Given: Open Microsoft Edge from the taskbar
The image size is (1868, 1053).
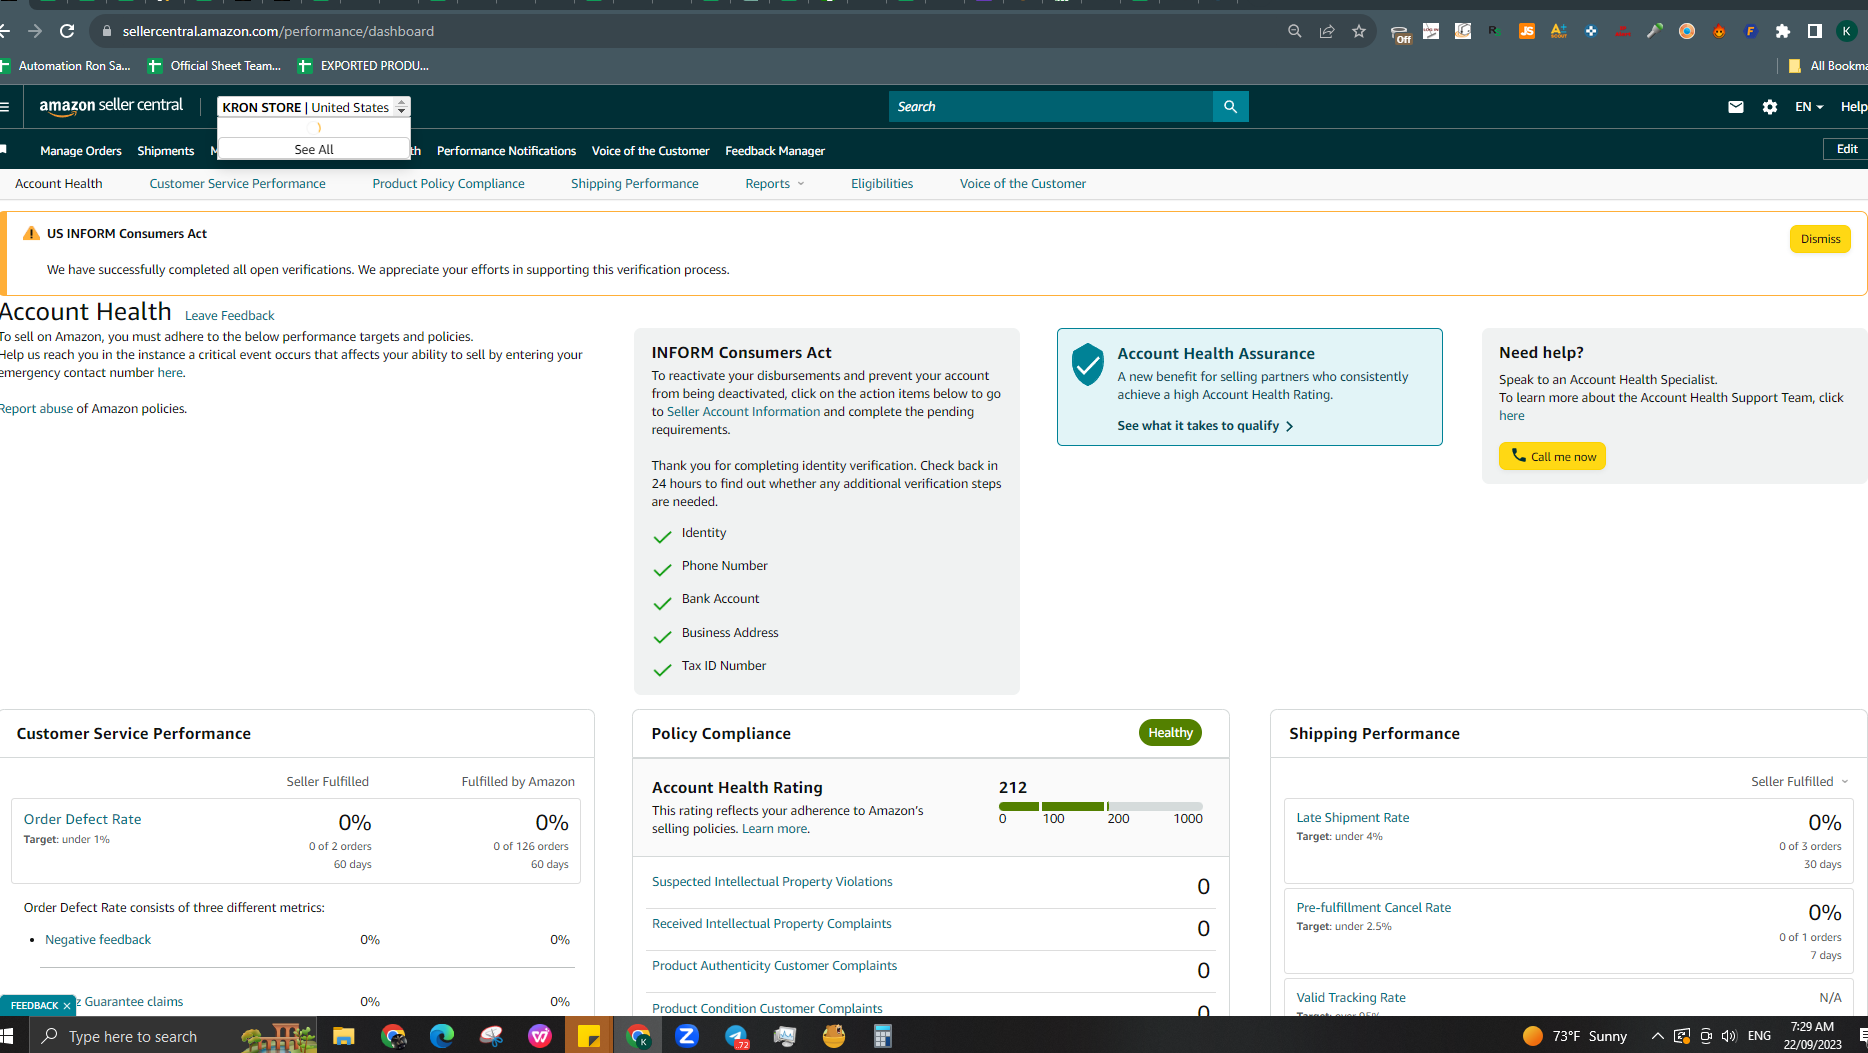Looking at the screenshot, I should click(x=442, y=1036).
